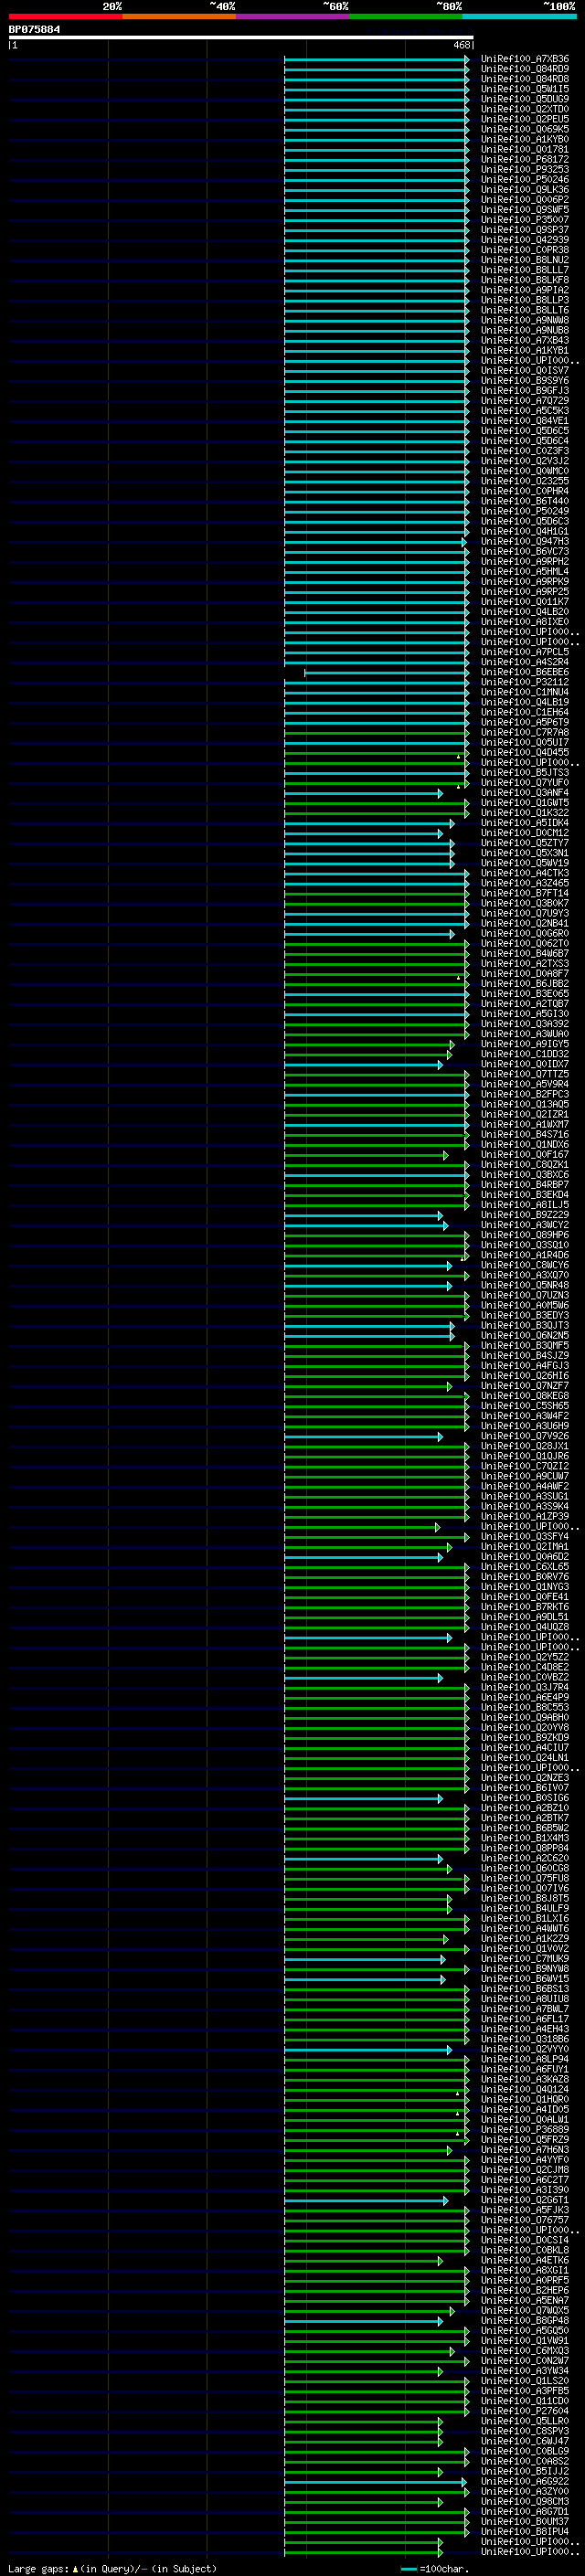
Task: Click the alignment bar for UniRef100_Q3ANF4
Action: pyautogui.click(x=363, y=793)
